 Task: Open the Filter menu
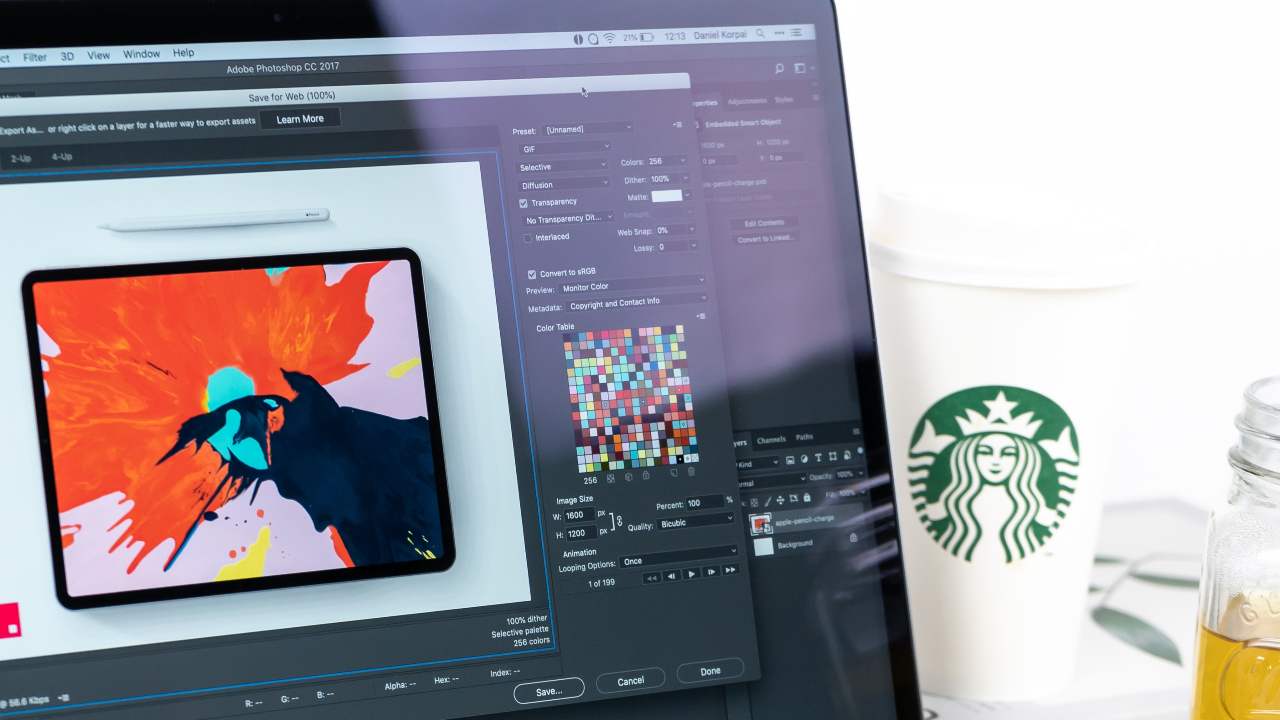coord(34,57)
